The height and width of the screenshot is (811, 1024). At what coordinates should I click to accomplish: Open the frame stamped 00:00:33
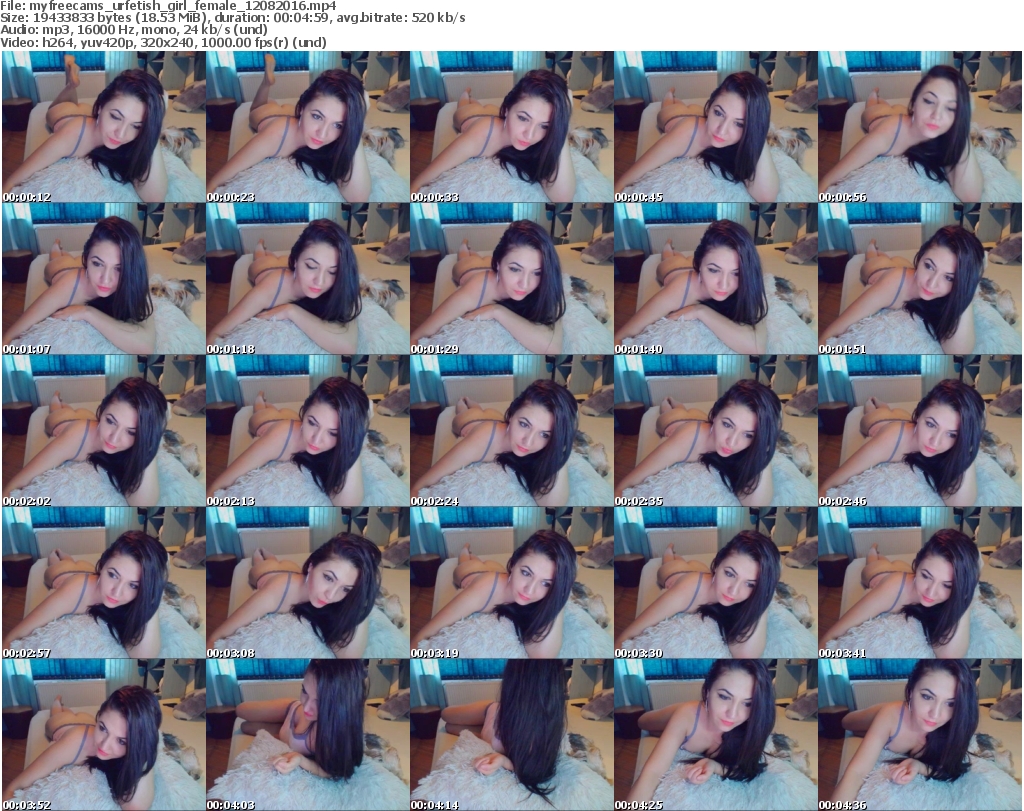pyautogui.click(x=511, y=127)
